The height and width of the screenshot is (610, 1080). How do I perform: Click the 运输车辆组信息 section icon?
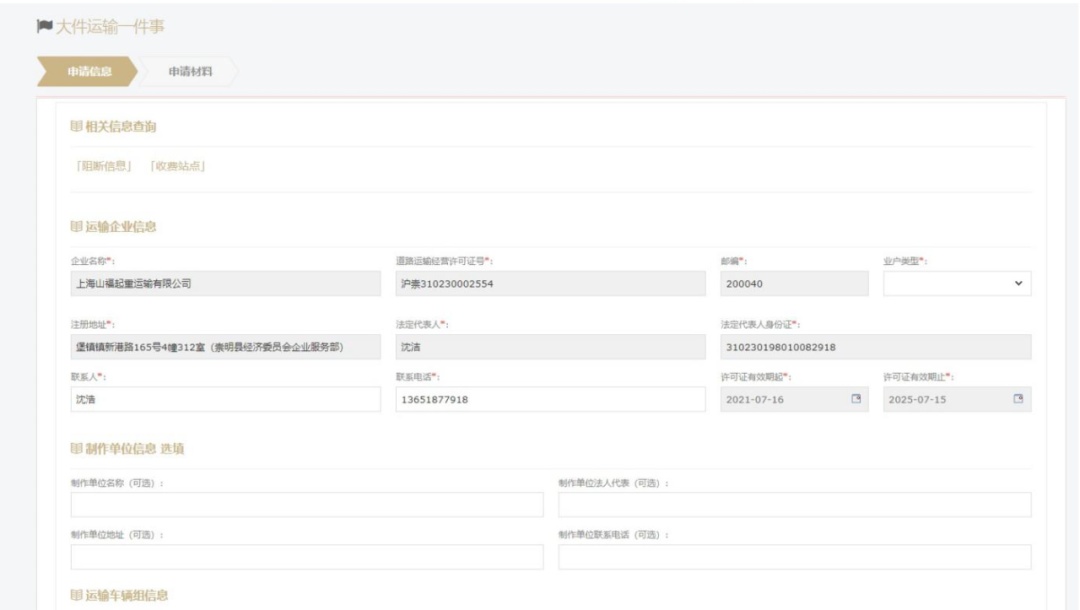75,596
